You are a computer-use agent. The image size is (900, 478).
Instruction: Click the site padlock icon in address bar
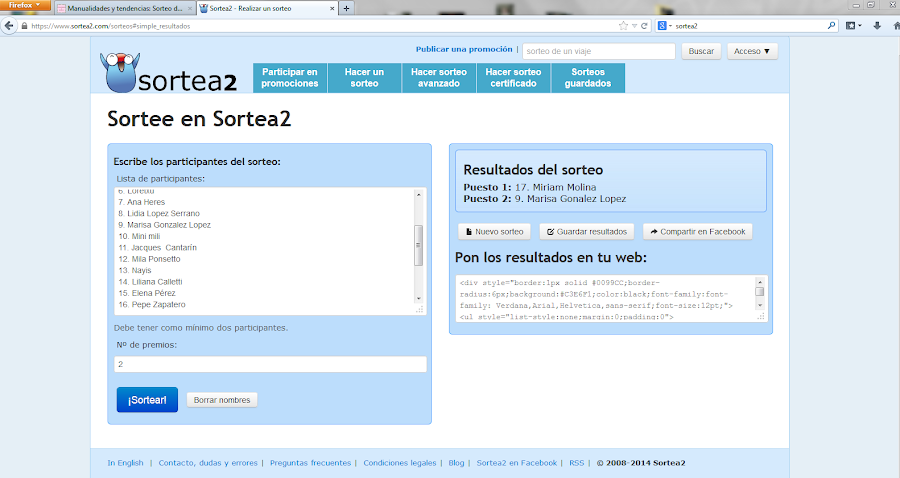coord(24,26)
